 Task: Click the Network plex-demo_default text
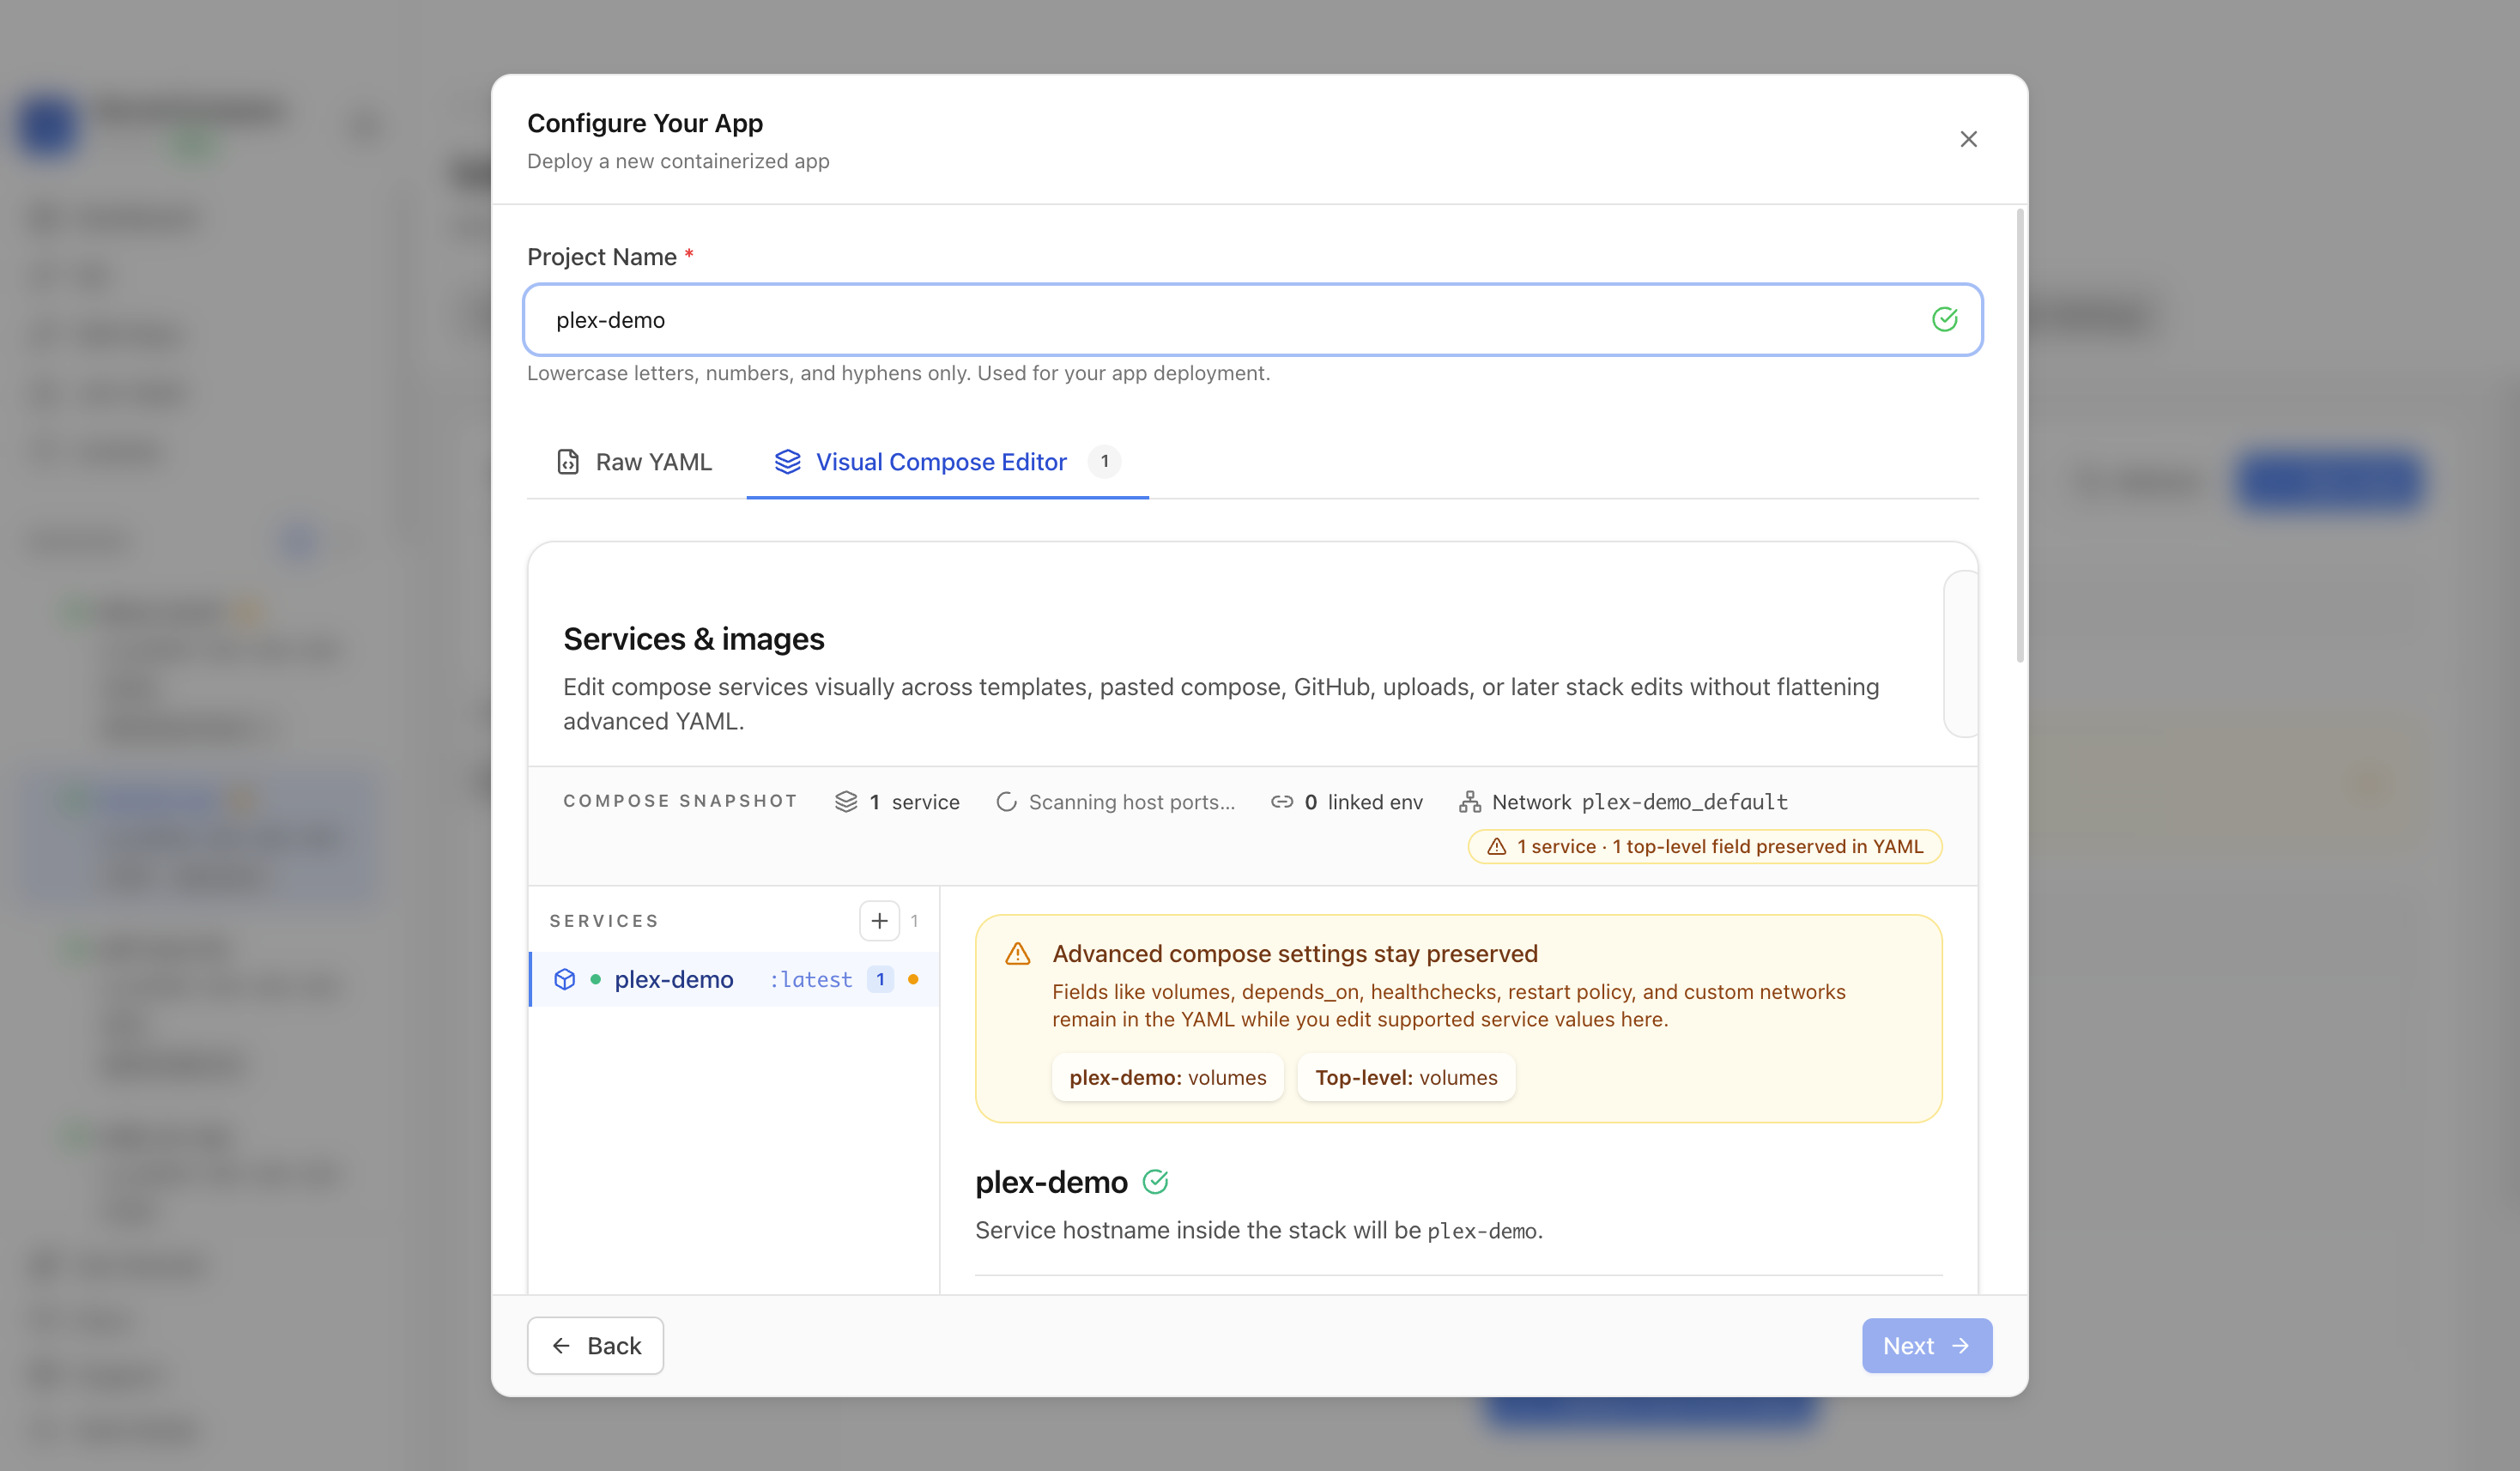click(1639, 802)
